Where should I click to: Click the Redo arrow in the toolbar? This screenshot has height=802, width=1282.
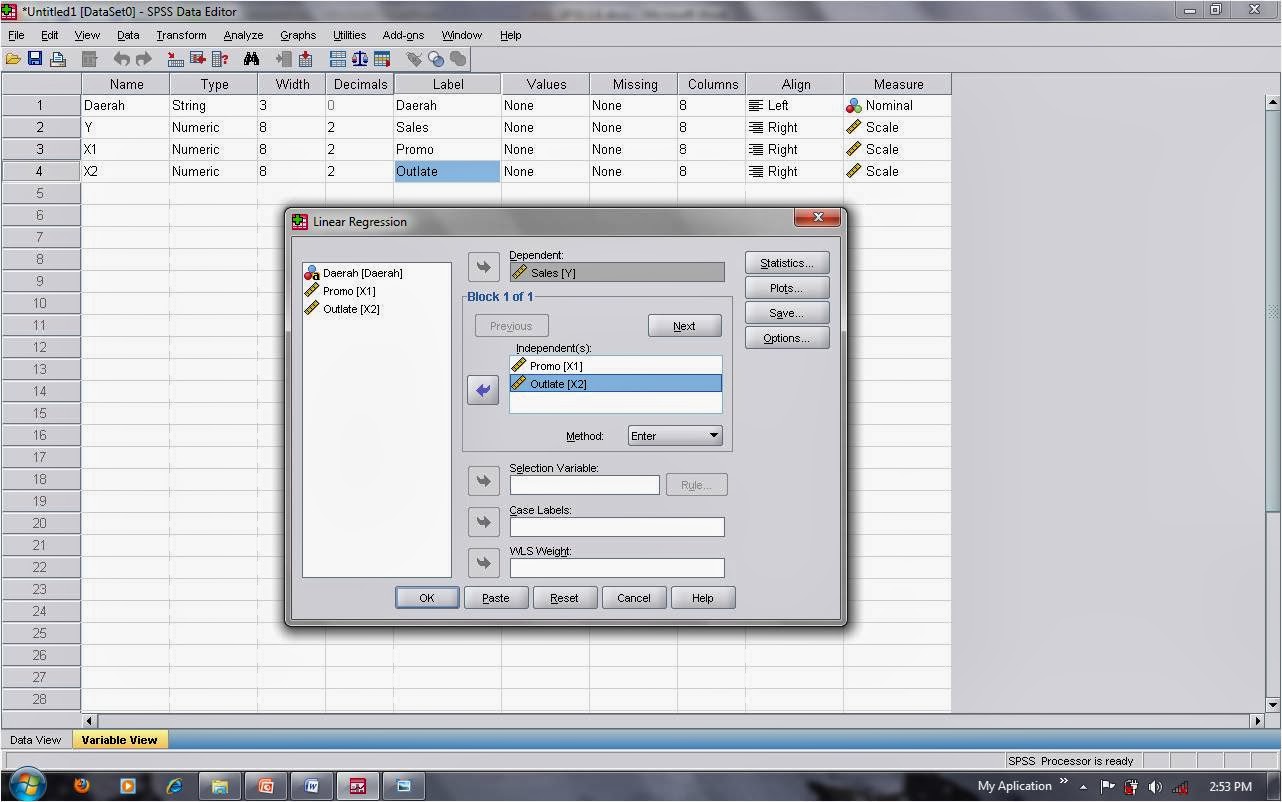coord(143,60)
